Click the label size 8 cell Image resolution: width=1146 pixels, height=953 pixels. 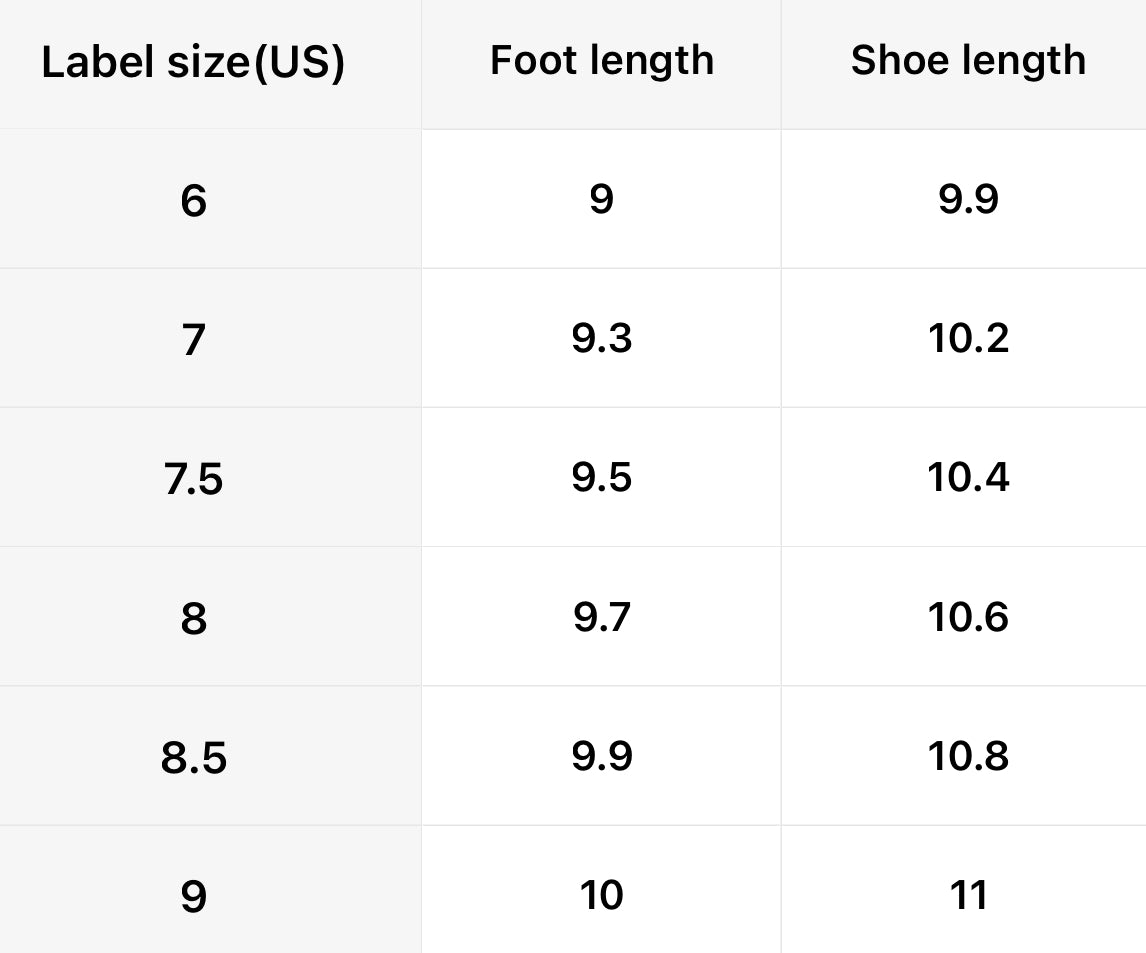pos(194,618)
